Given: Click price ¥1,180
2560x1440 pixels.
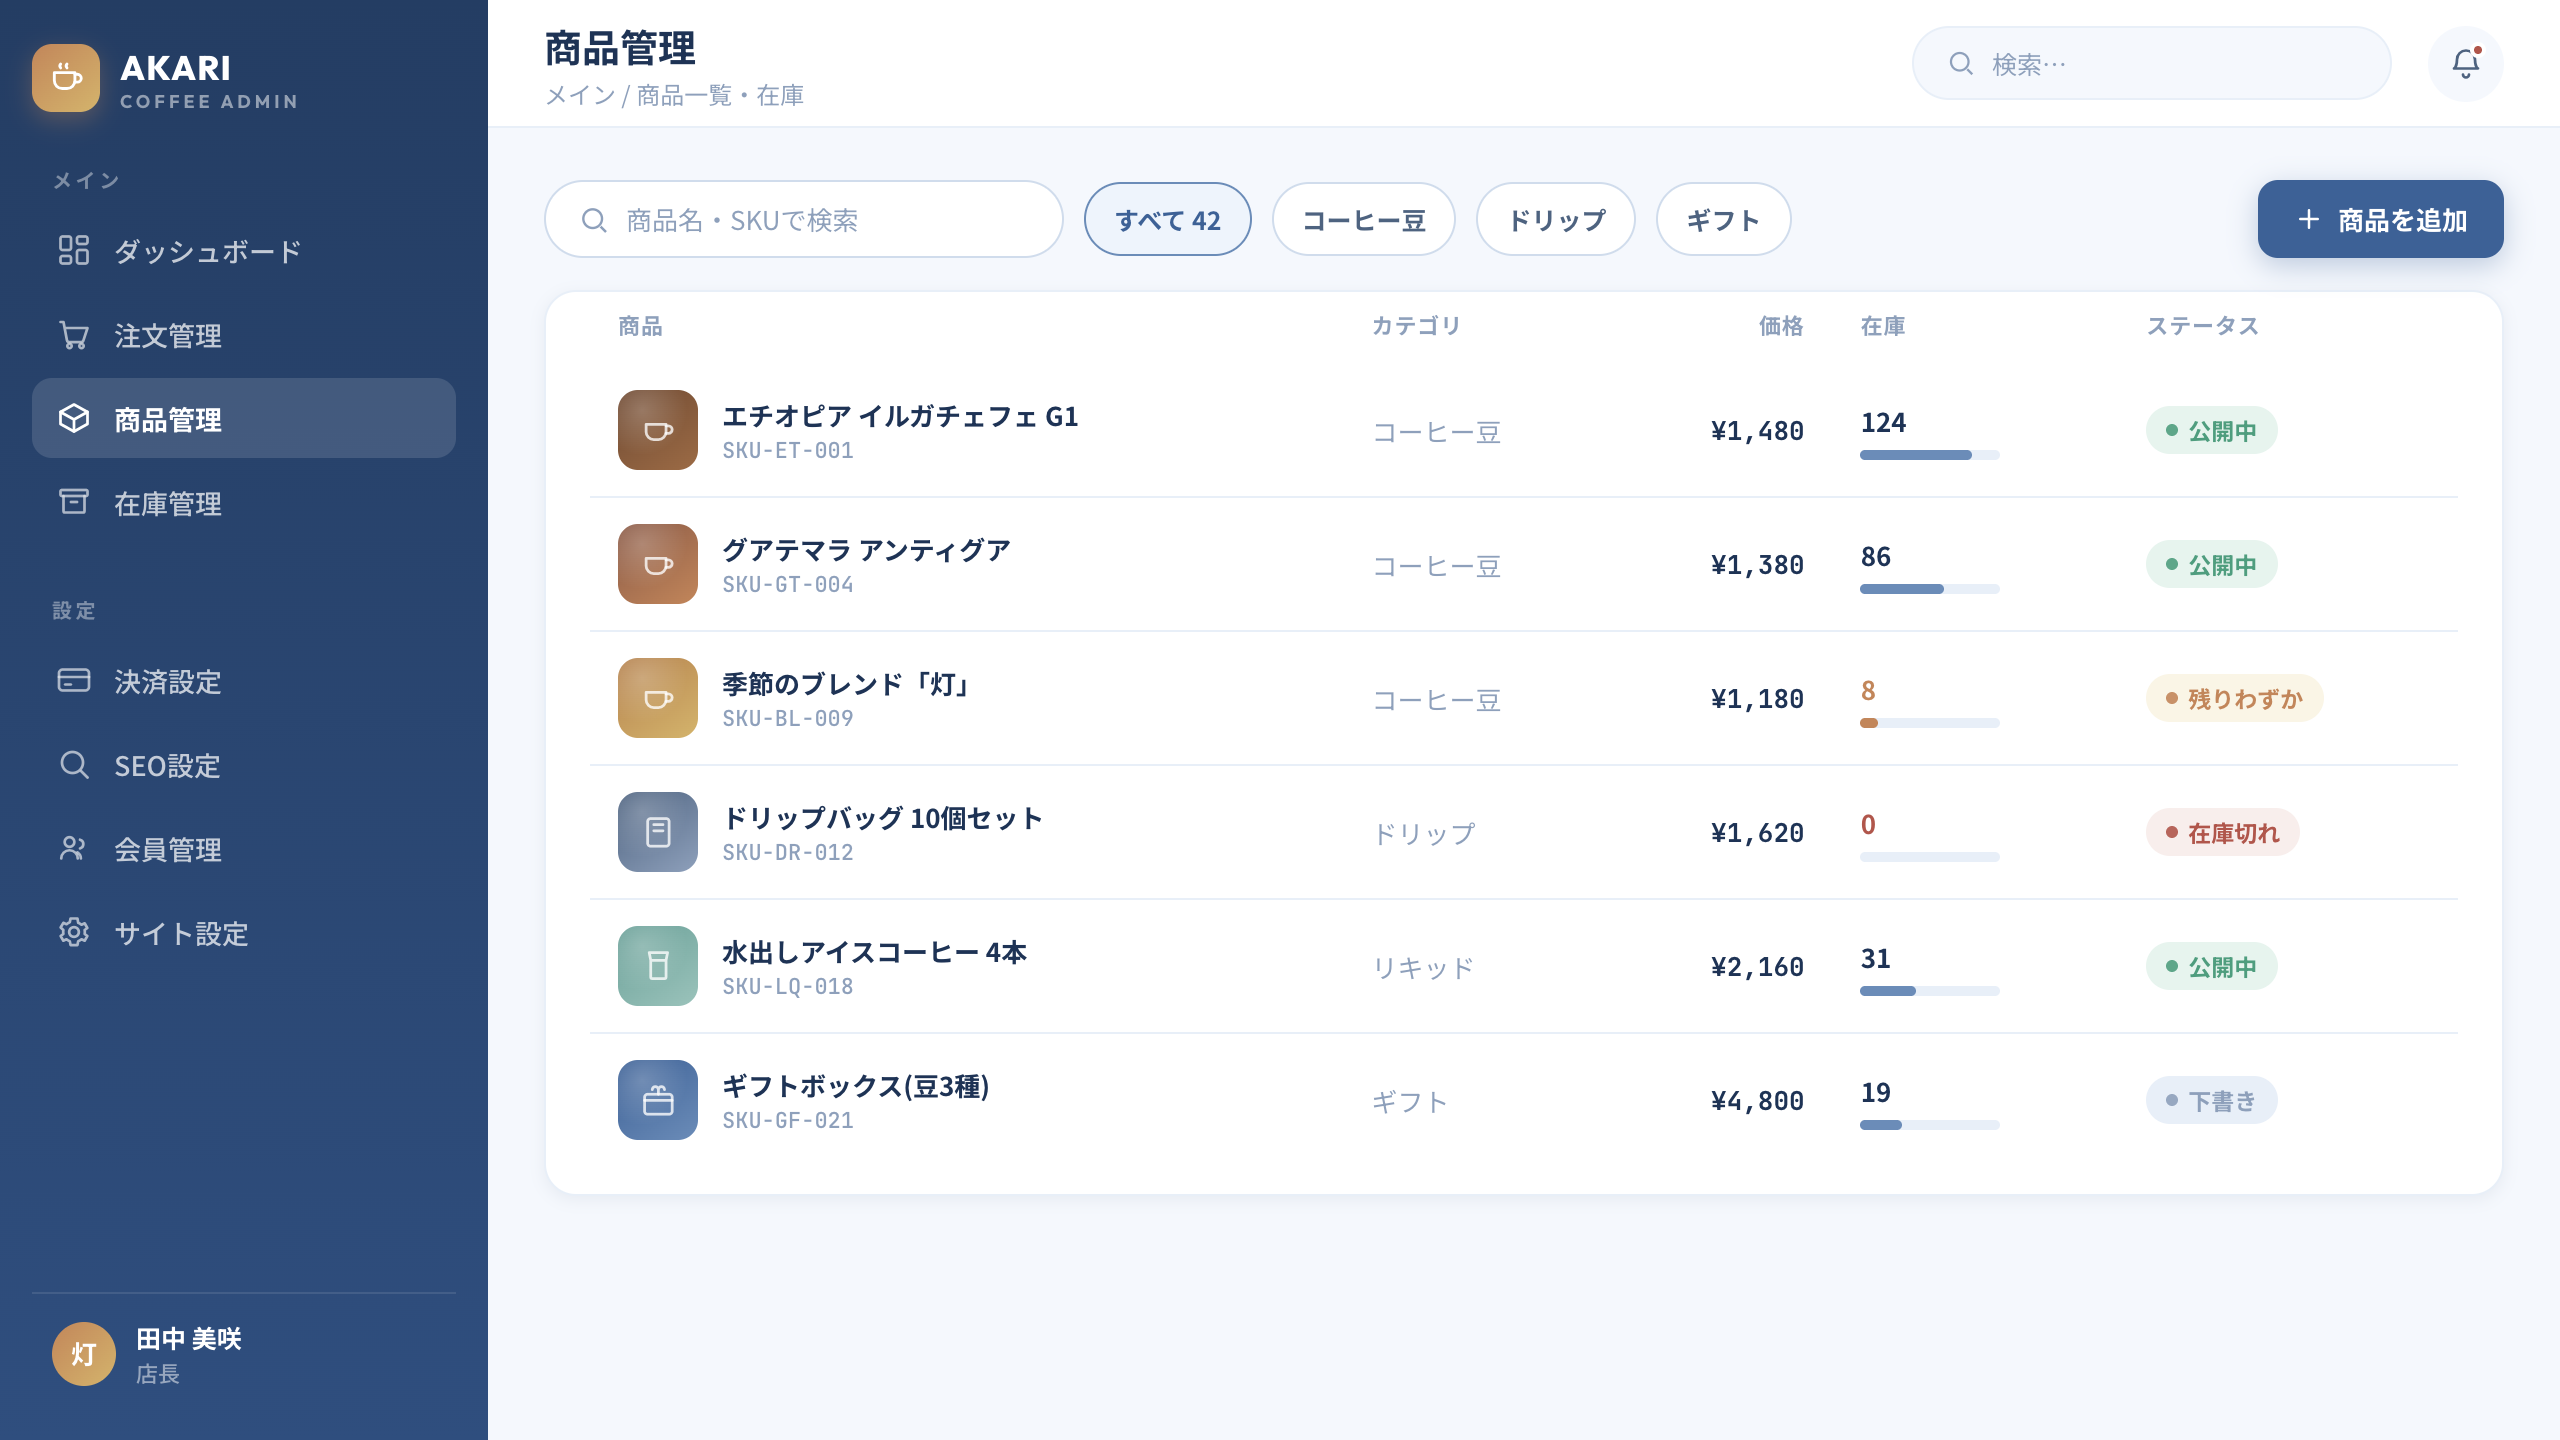Looking at the screenshot, I should pyautogui.click(x=1757, y=699).
